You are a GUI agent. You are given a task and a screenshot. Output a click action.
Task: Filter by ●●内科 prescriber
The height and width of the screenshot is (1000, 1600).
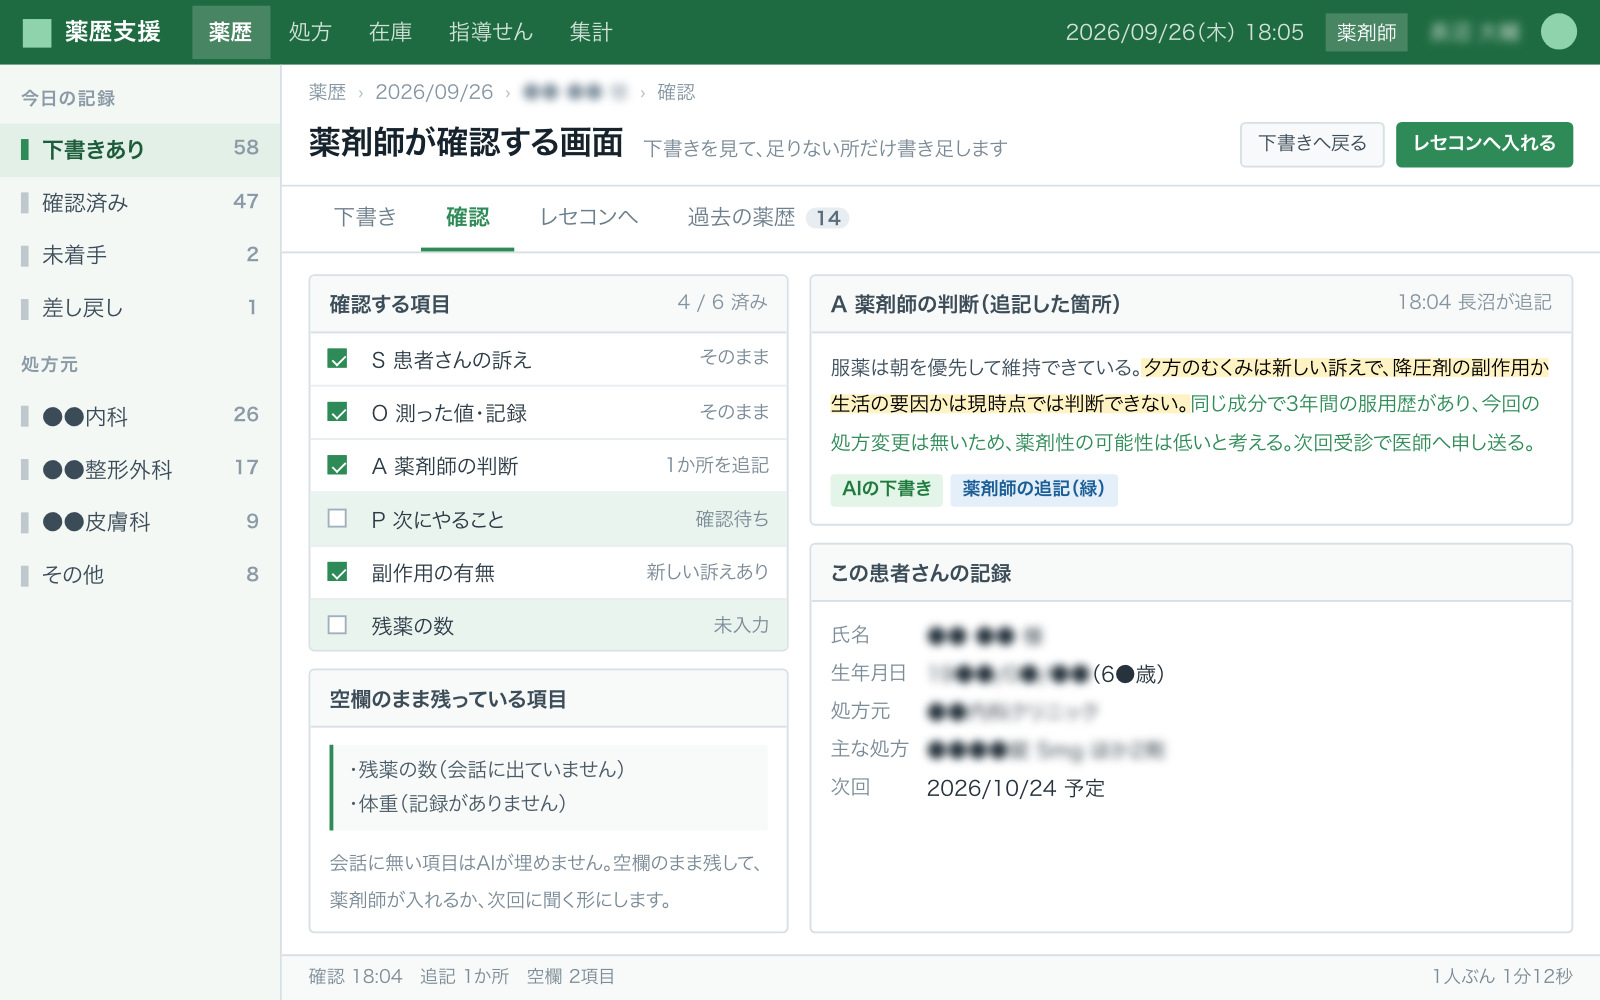[140, 416]
